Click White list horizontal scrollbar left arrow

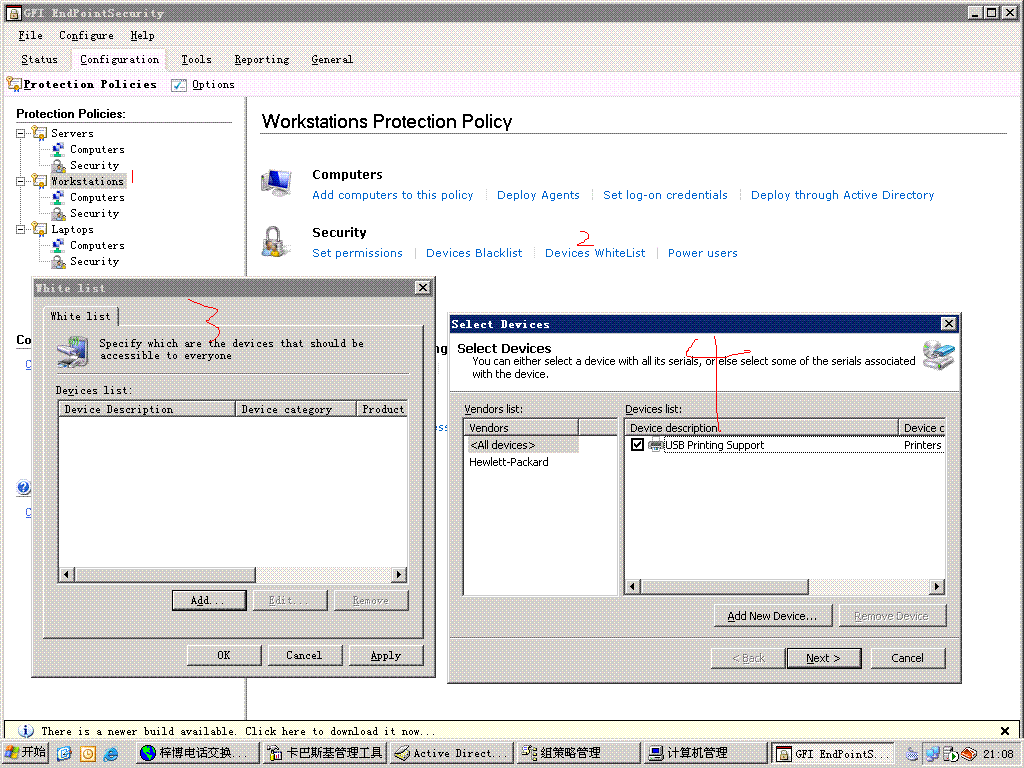(67, 575)
